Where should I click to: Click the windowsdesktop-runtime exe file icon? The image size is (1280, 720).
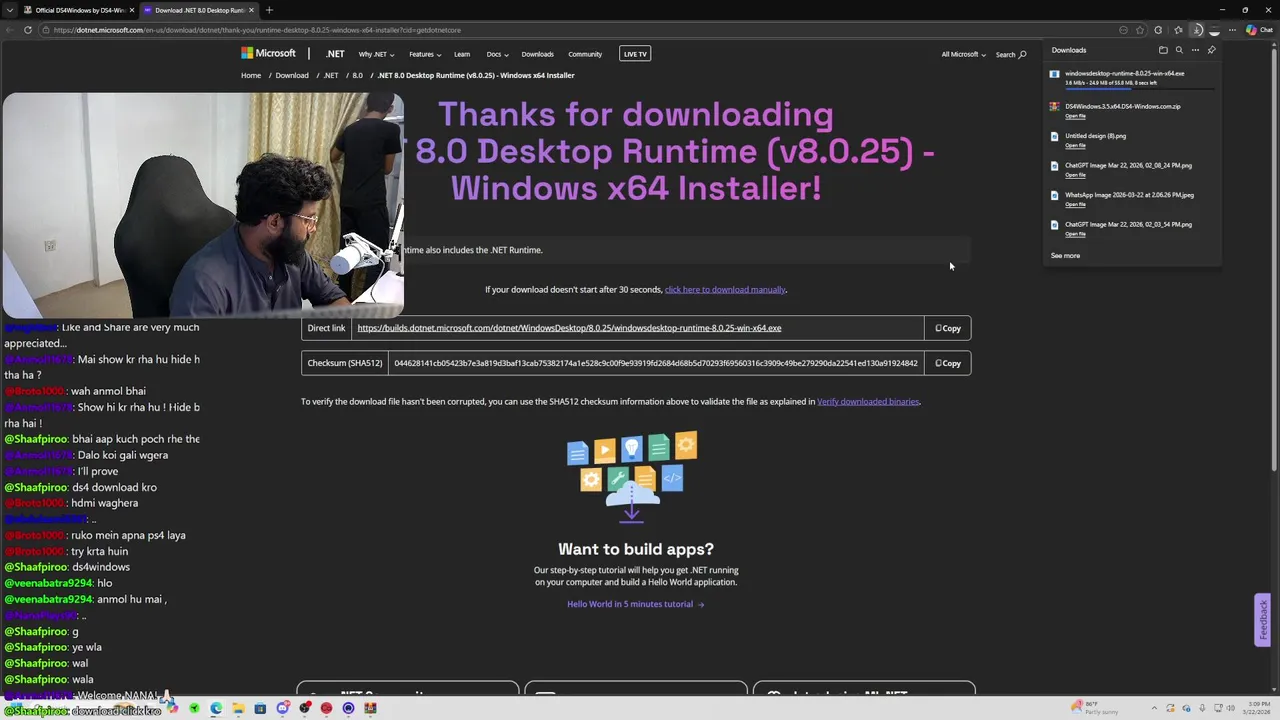coord(1054,74)
